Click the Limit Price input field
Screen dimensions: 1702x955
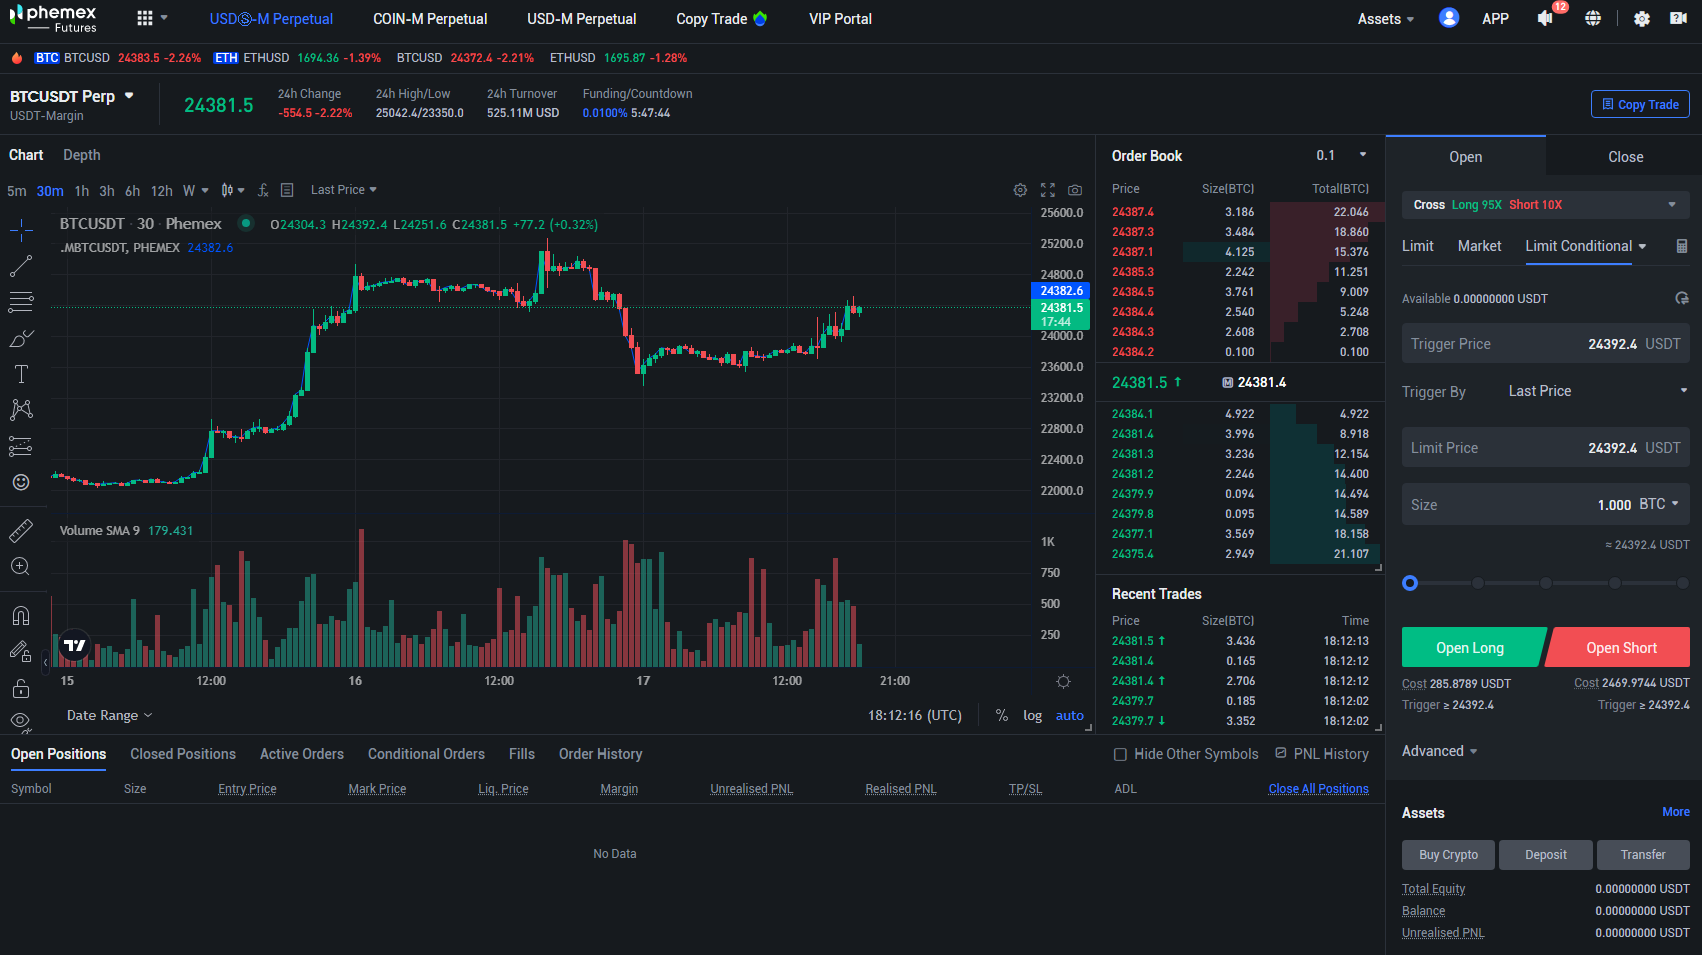(1546, 448)
